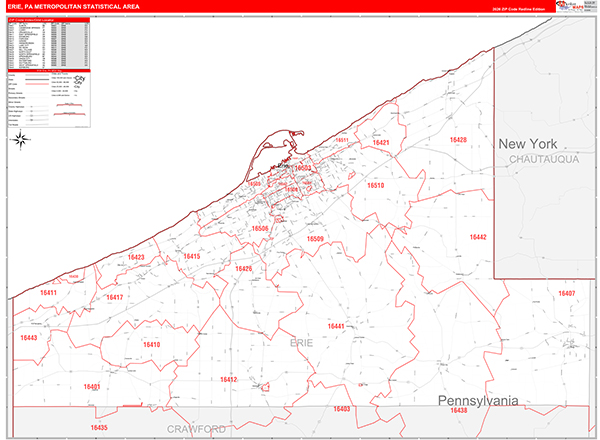Click the 'ERIE, PA METROPOLITAN STATISTICAL AREA' title
Screen dimensions: 600x440
pyautogui.click(x=73, y=7)
